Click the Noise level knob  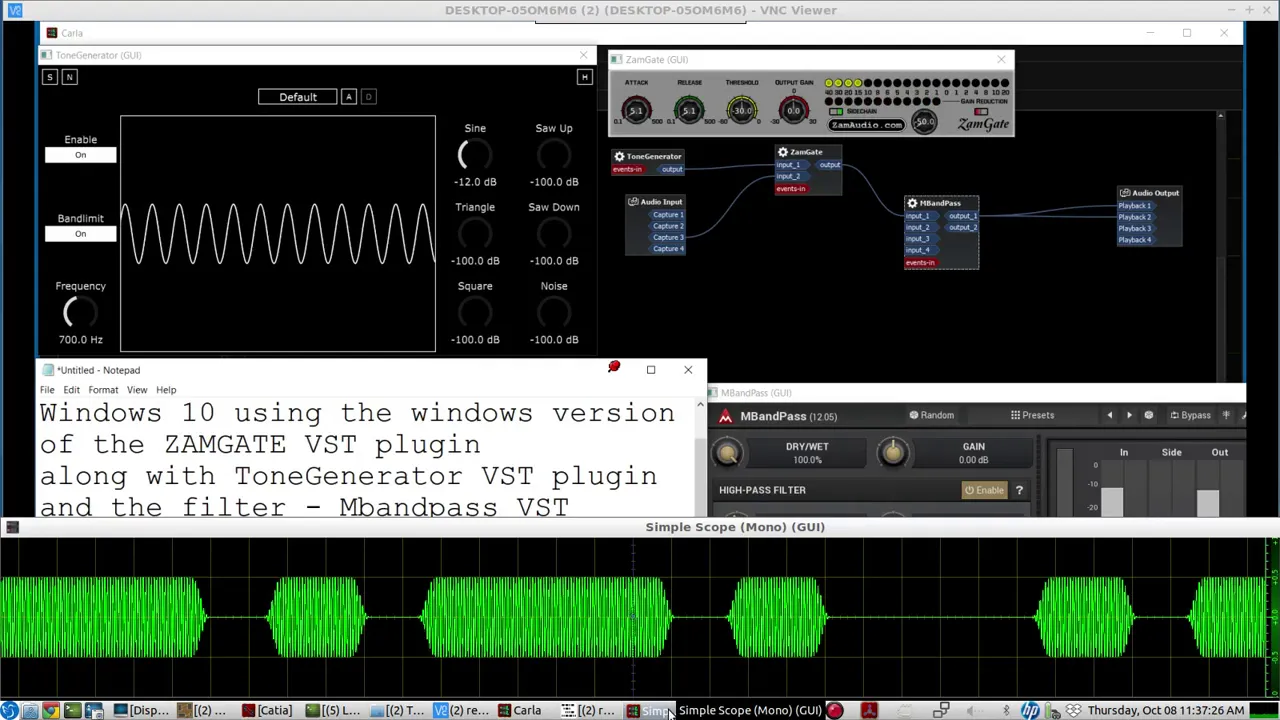[554, 313]
